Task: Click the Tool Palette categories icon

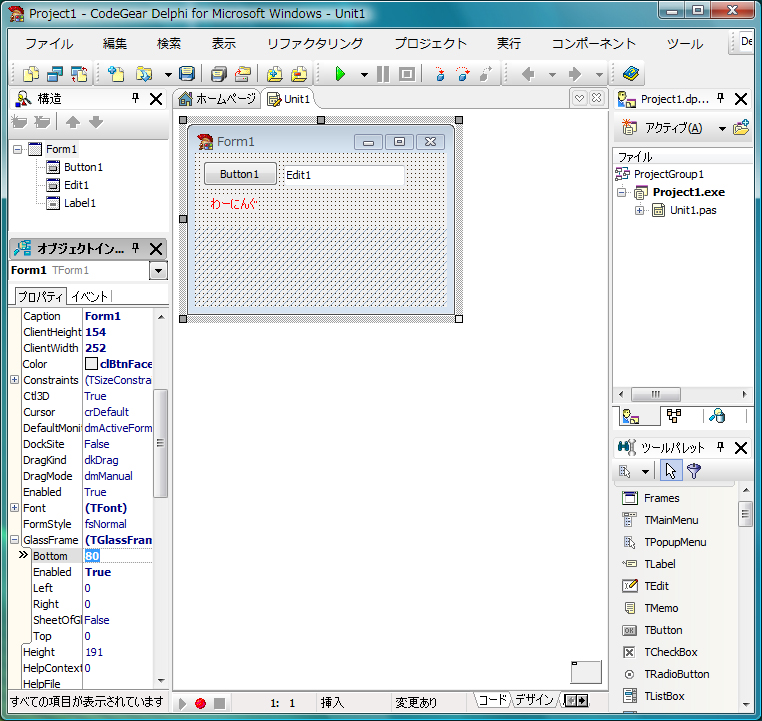Action: pyautogui.click(x=625, y=471)
